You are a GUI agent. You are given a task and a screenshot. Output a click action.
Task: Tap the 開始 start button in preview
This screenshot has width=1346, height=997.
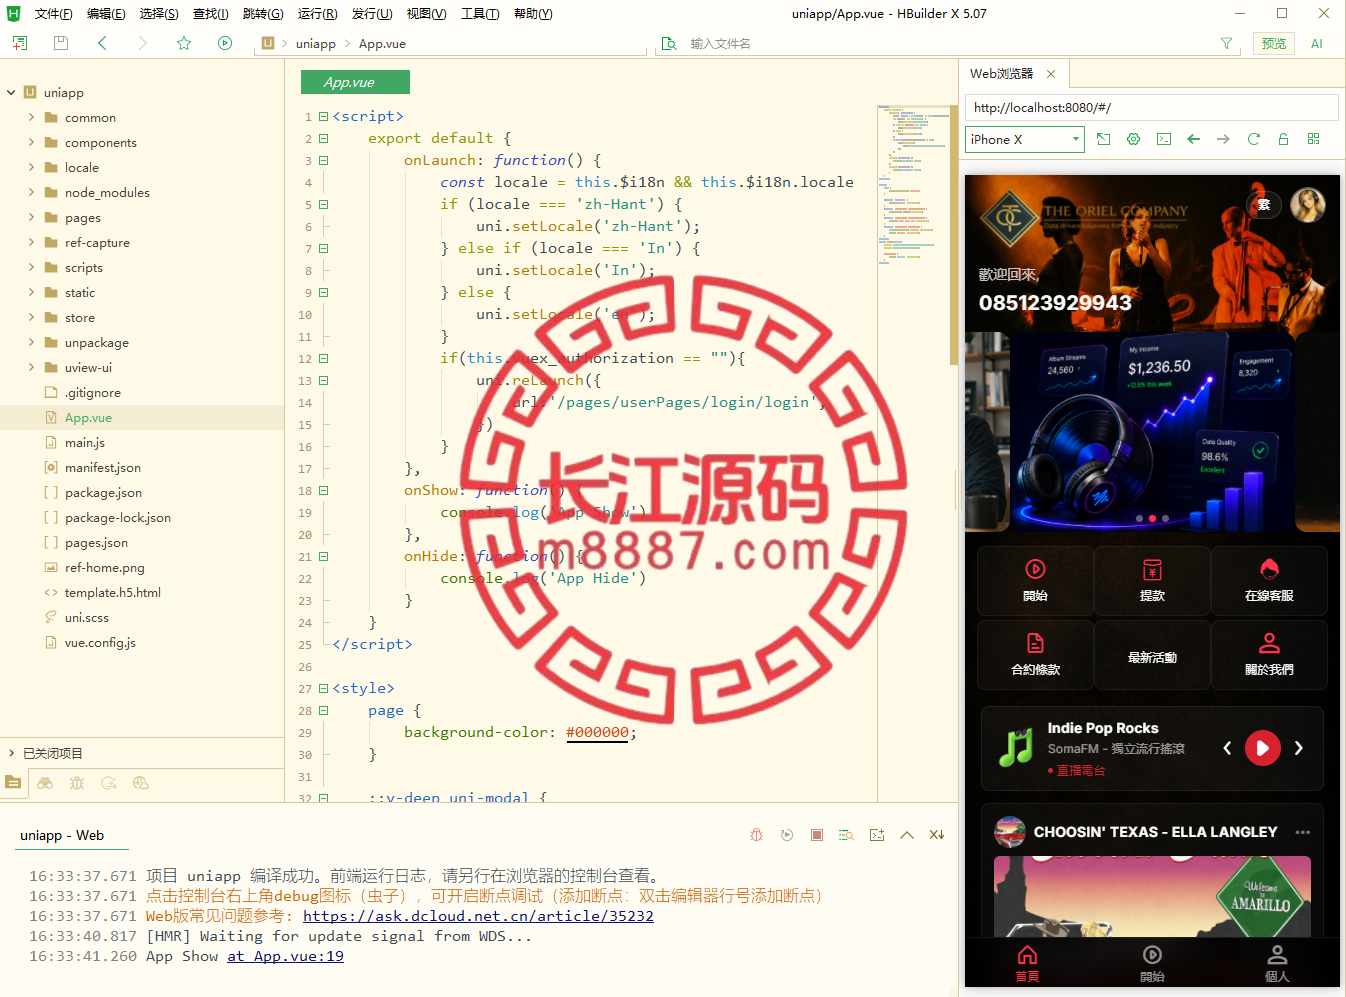tap(1035, 580)
